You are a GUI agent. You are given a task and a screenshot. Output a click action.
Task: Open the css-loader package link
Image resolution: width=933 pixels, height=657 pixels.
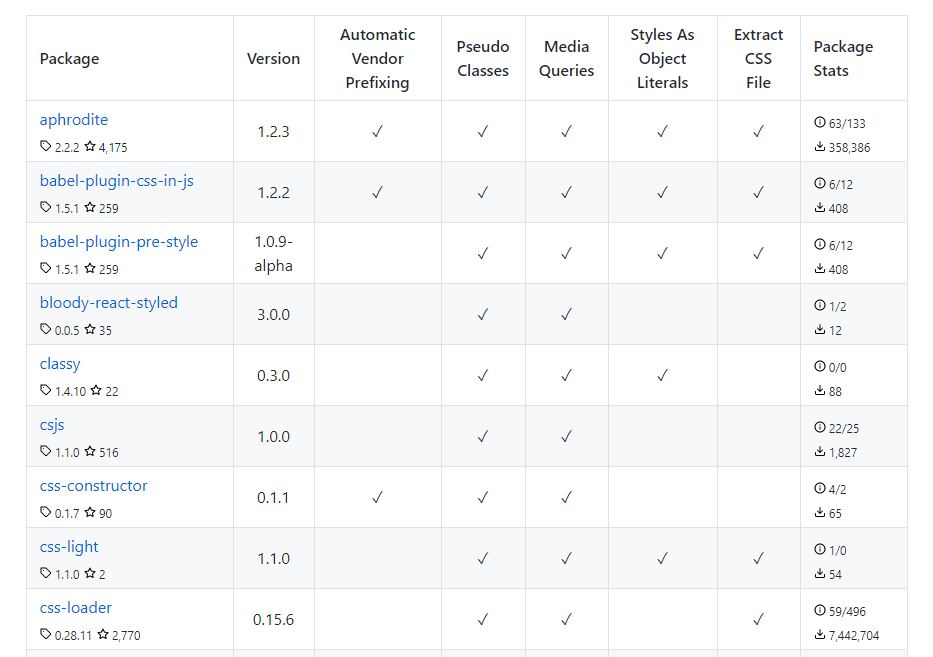click(x=76, y=608)
